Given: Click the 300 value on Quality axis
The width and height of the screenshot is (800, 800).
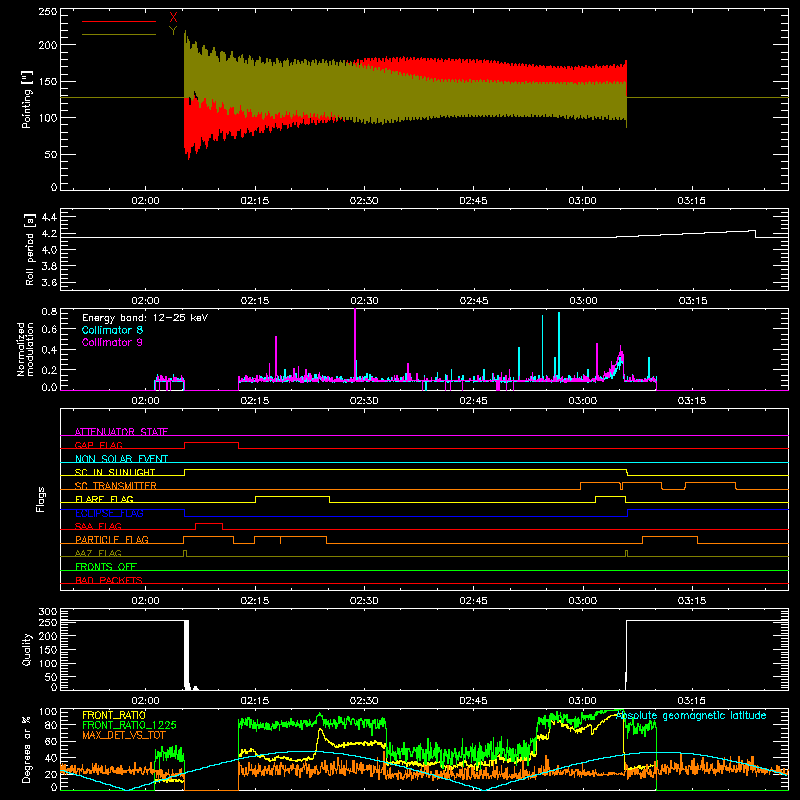Looking at the screenshot, I should [x=47, y=612].
